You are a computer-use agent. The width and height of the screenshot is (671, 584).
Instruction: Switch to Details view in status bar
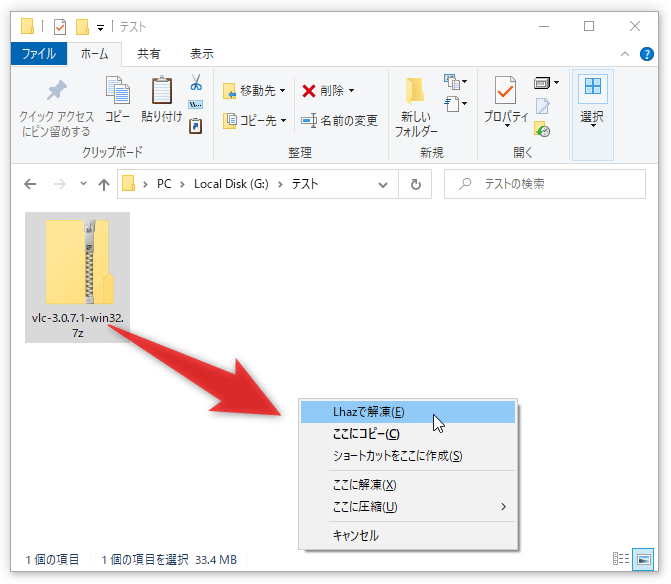(621, 559)
